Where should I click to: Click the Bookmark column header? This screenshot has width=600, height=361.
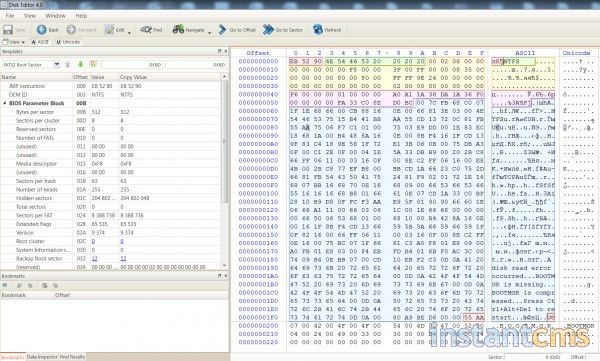point(27,295)
